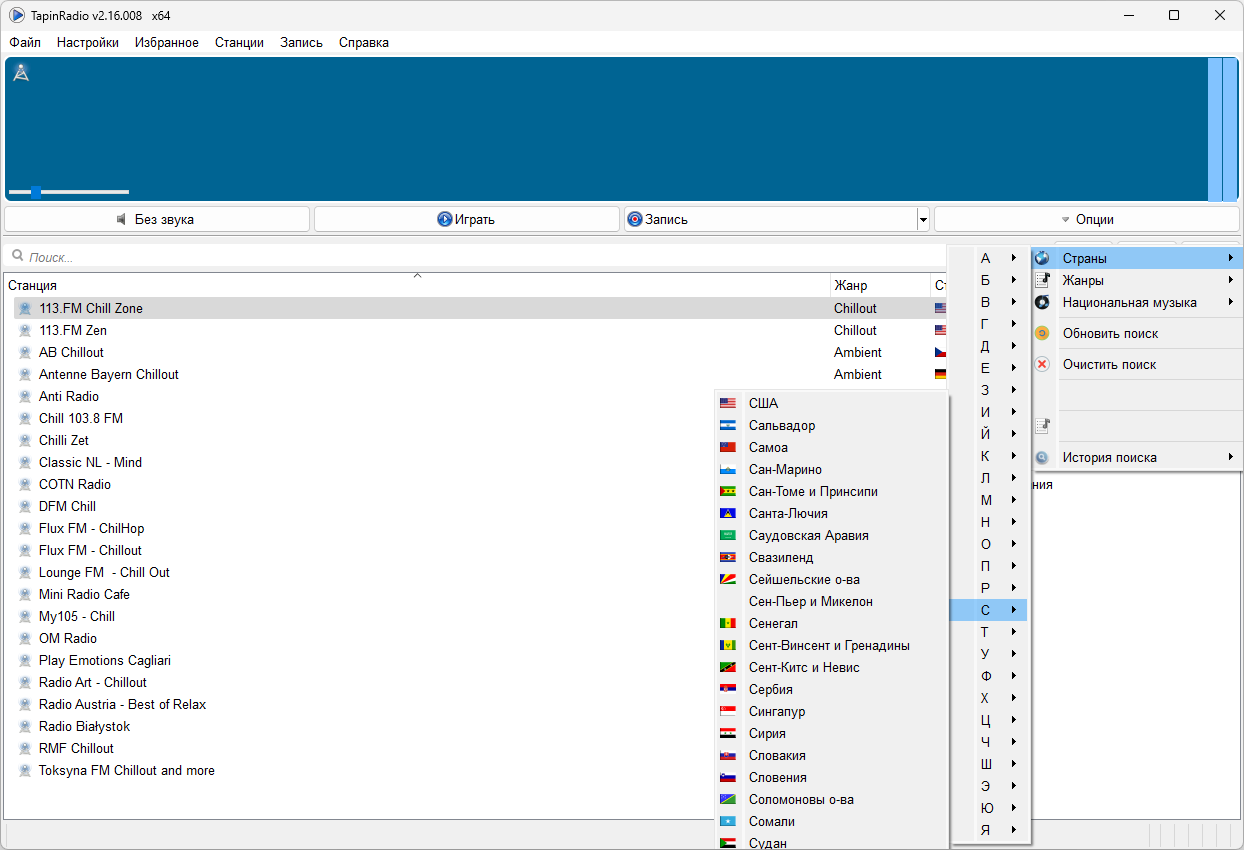
Task: Sort by the Станция column header
Action: pyautogui.click(x=417, y=285)
